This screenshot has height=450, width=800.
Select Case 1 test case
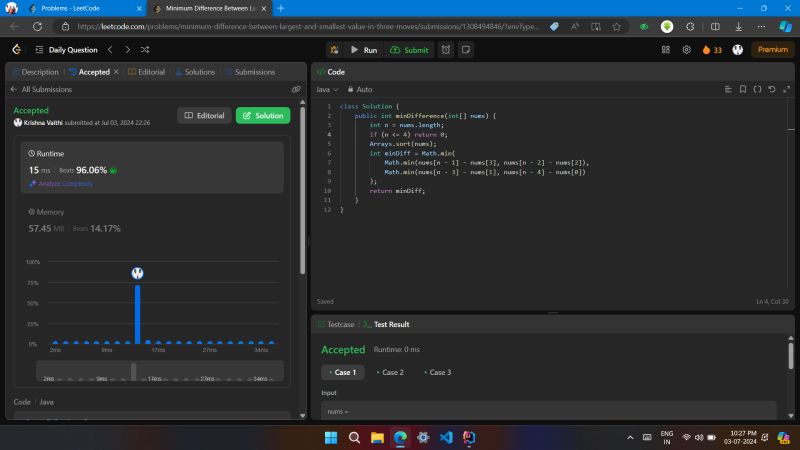click(342, 372)
